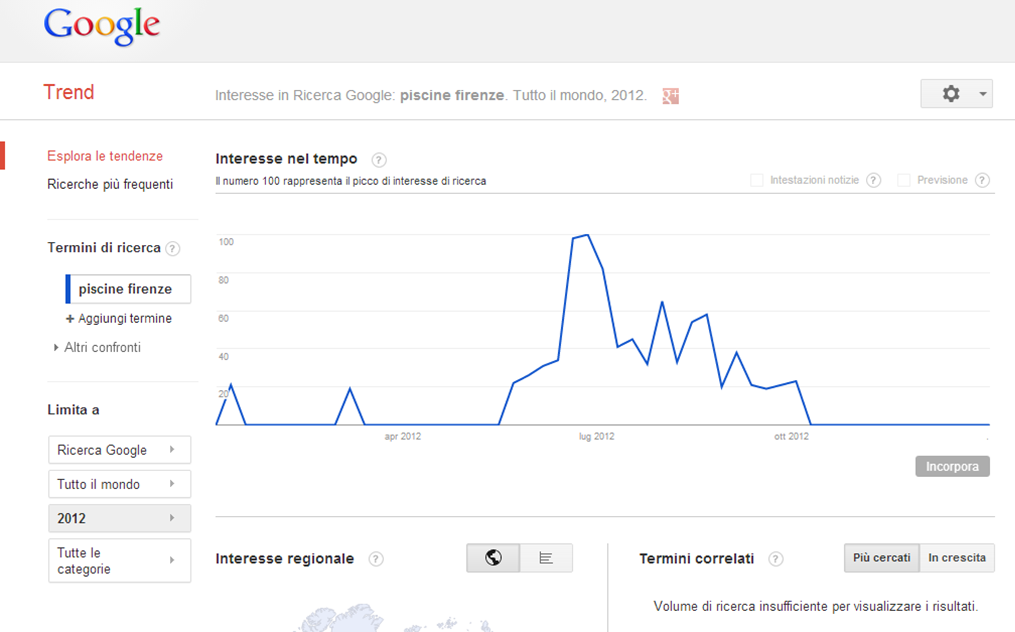Viewport: 1015px width, 632px height.
Task: Open the Ricerca Google filter dropdown
Action: 120,450
